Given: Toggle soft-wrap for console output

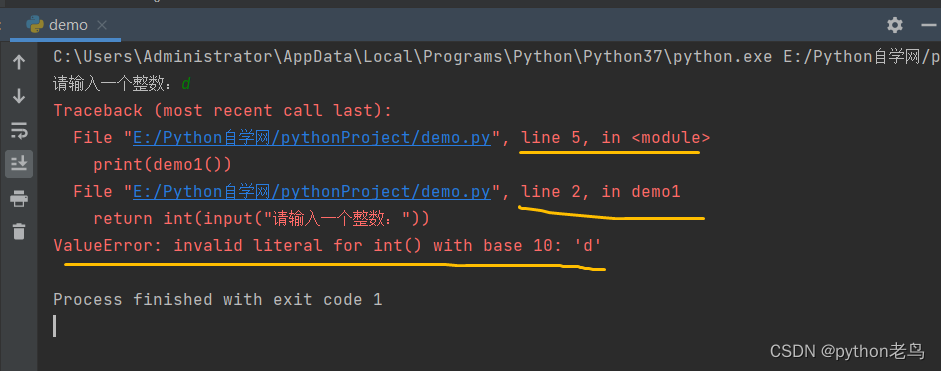Looking at the screenshot, I should click(19, 130).
